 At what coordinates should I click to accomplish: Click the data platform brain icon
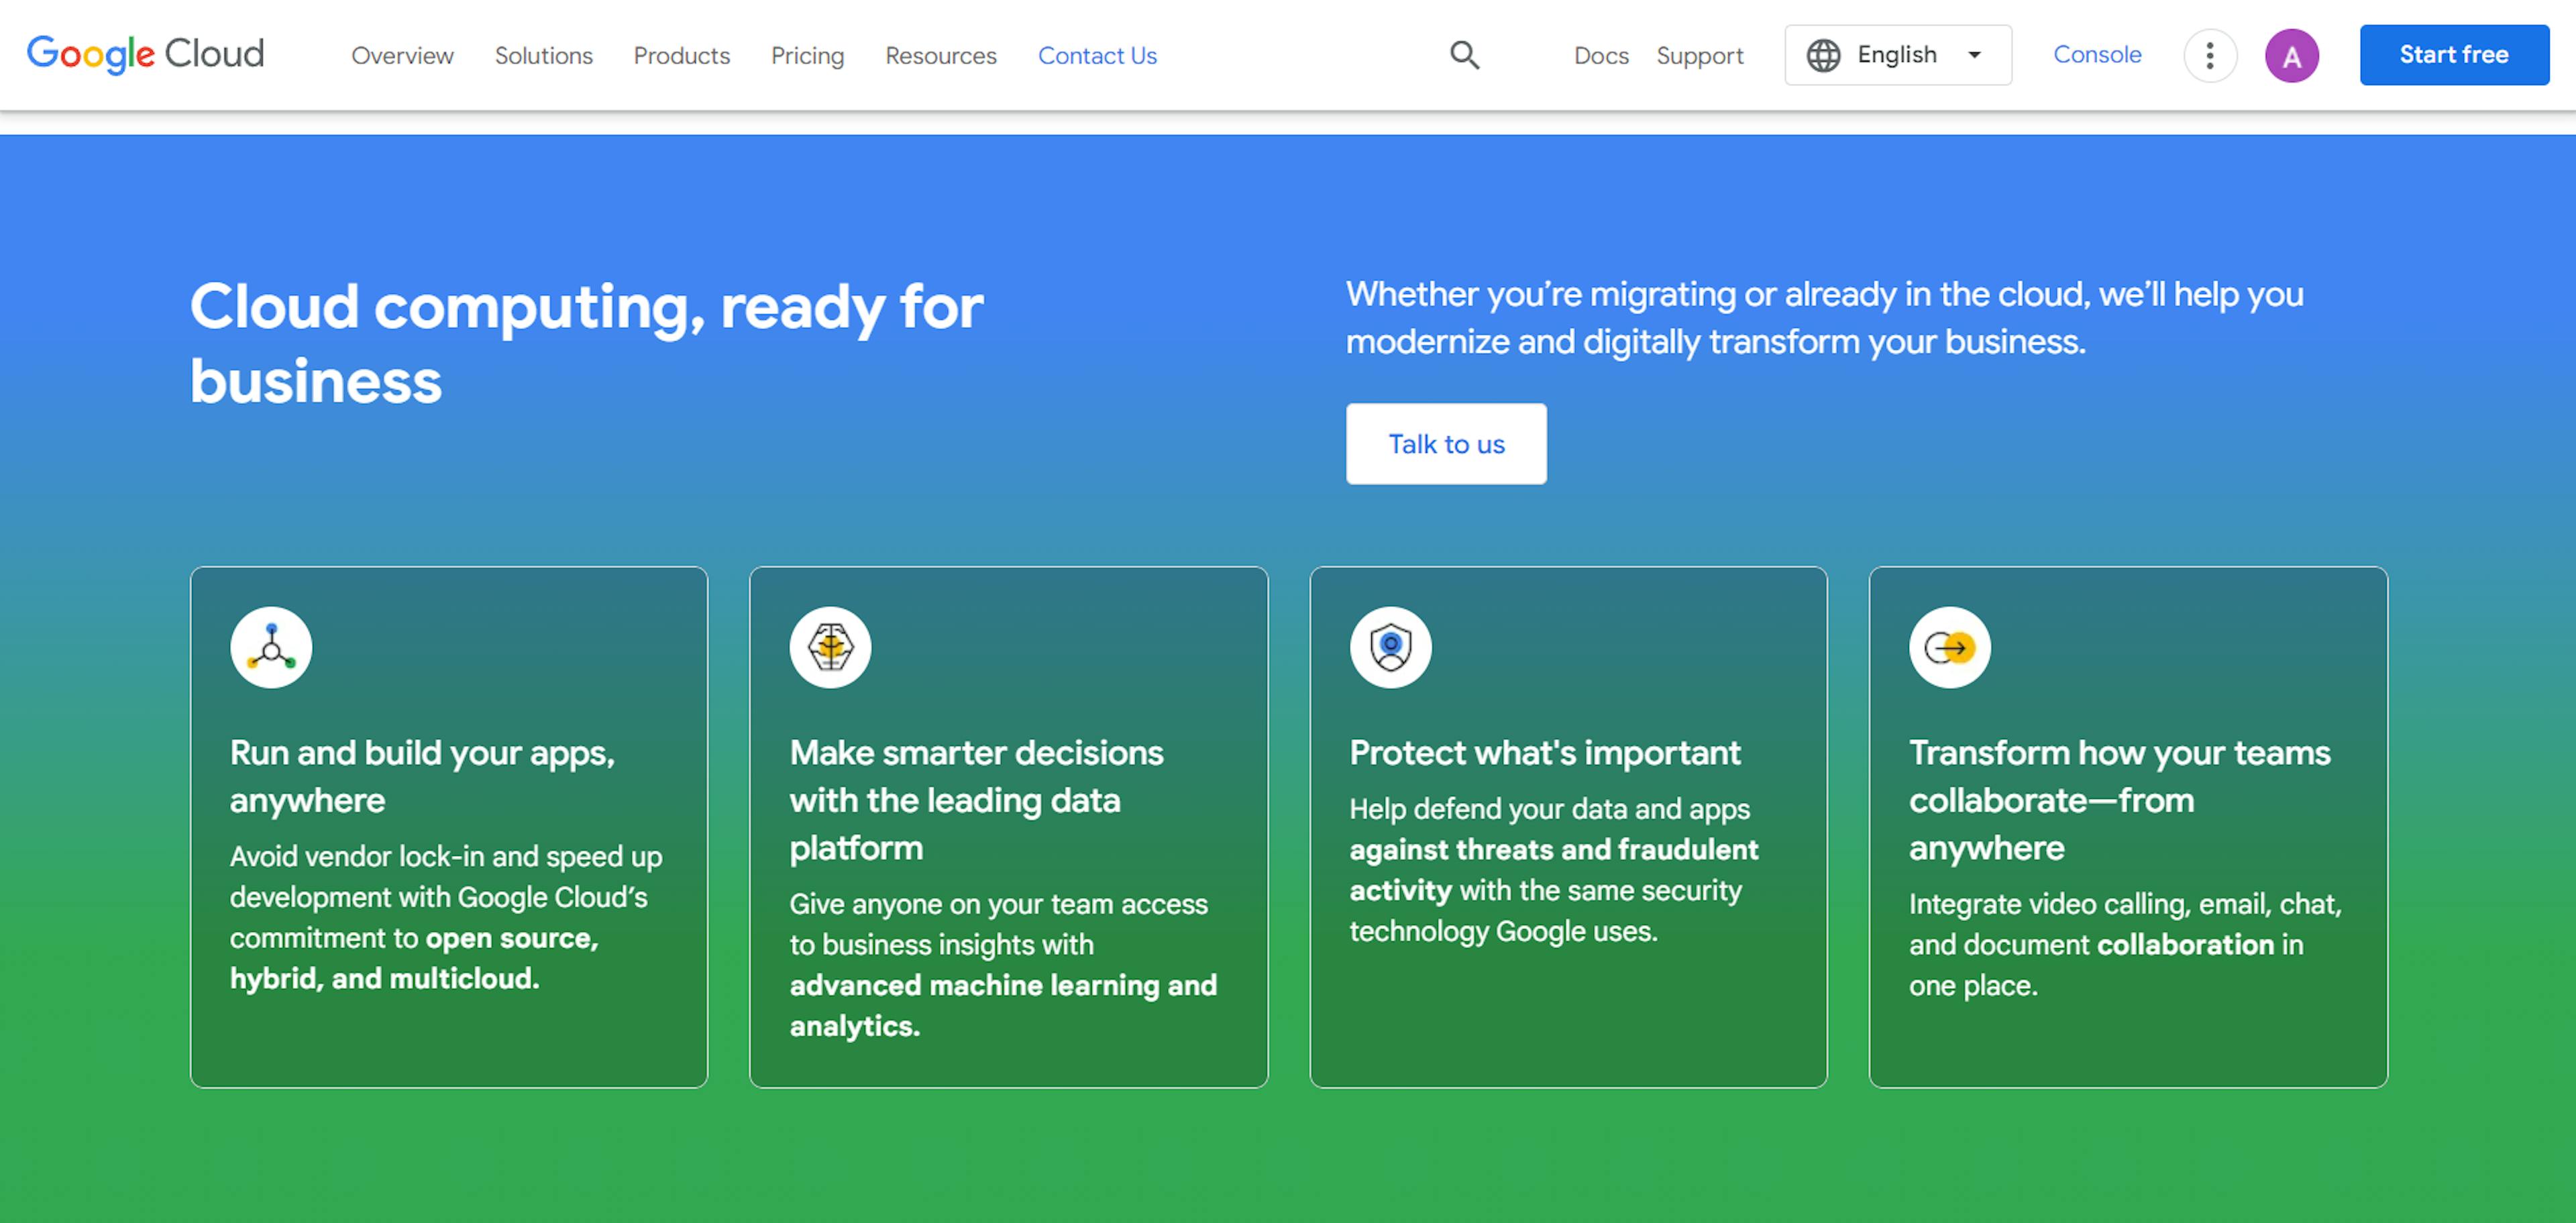[830, 647]
